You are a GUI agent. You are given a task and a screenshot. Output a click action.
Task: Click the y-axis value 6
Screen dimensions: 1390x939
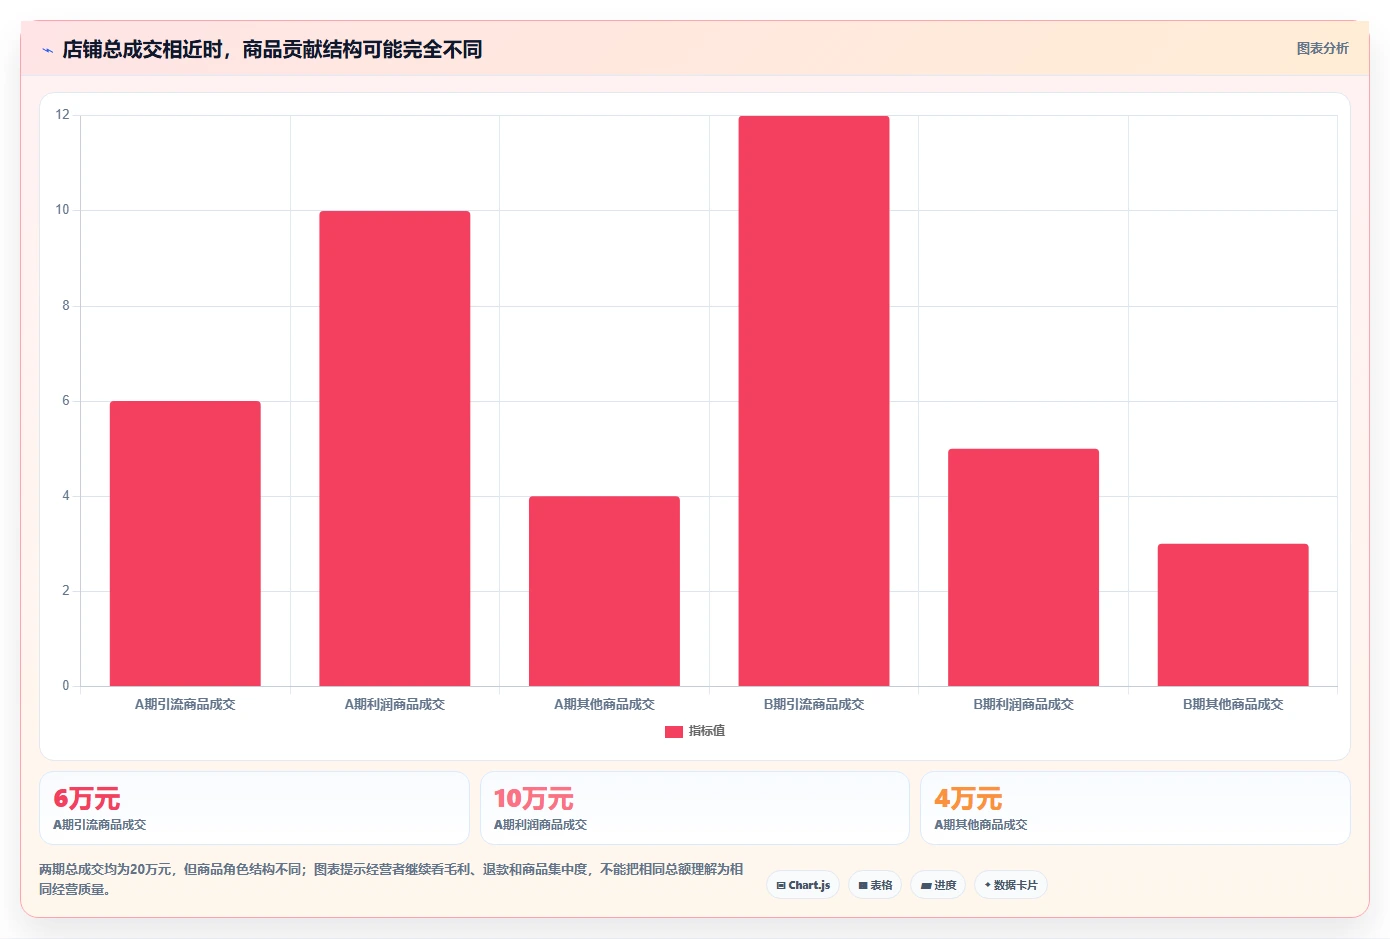66,401
